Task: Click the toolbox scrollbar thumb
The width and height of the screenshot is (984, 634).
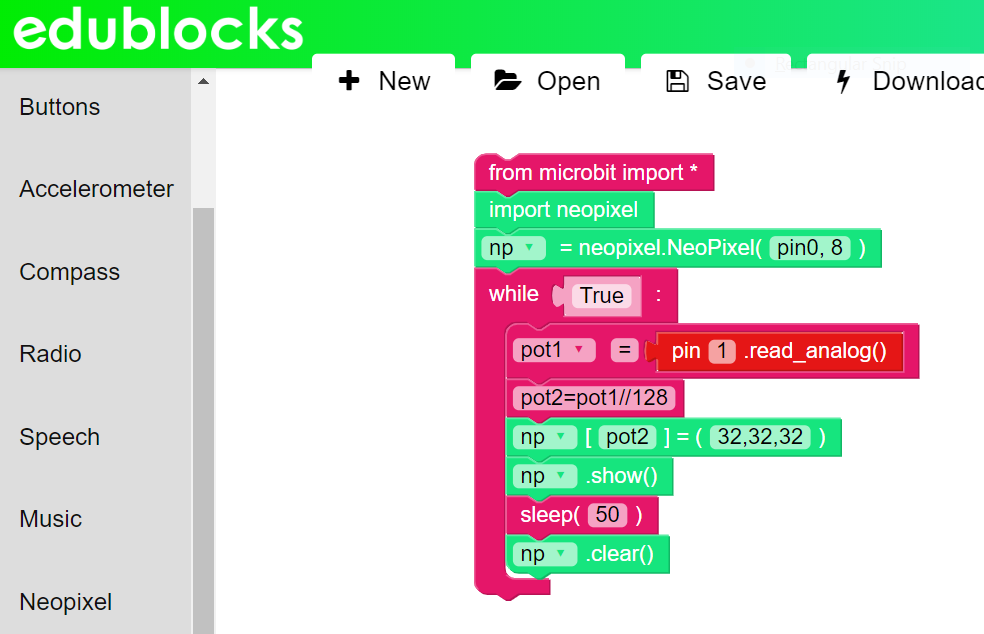Action: pyautogui.click(x=203, y=421)
